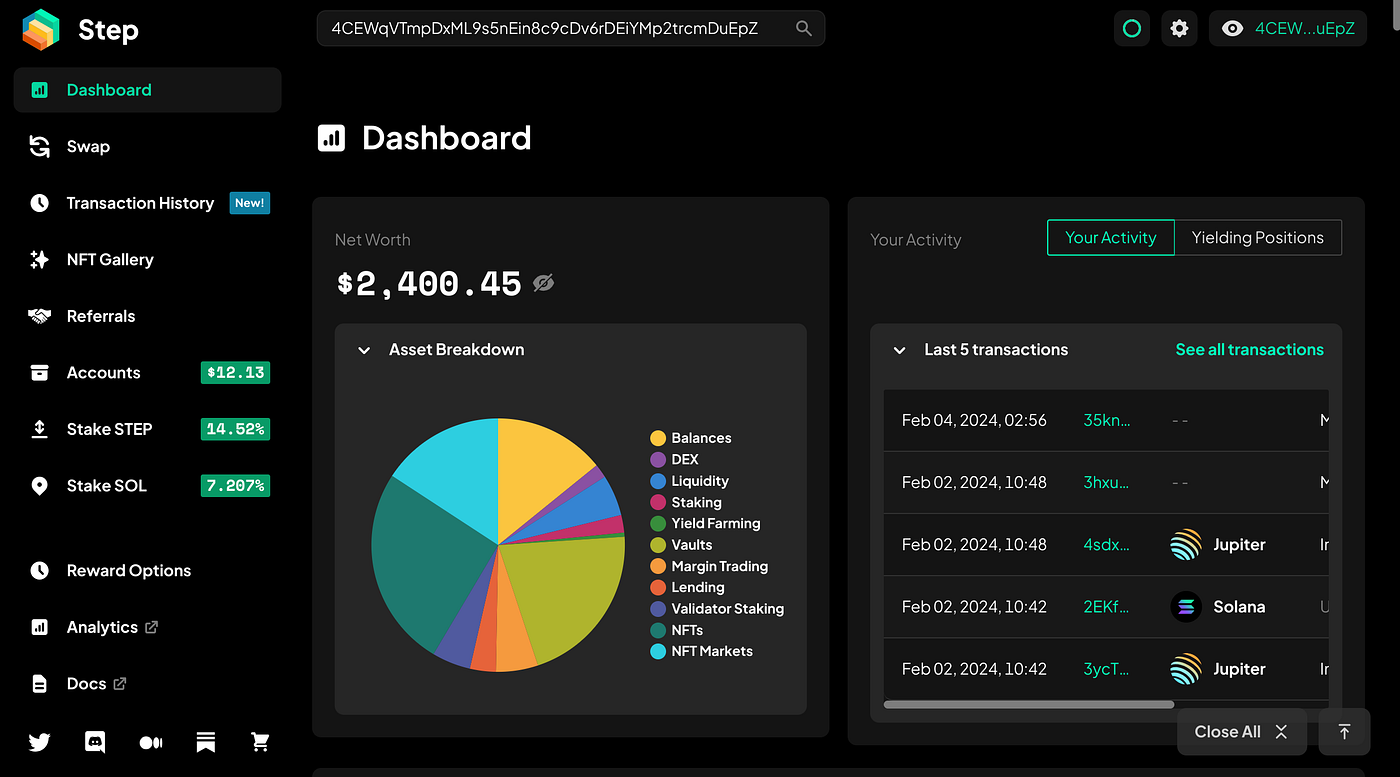Viewport: 1400px width, 777px height.
Task: Click the NFTs dark teal legend swatch
Action: (658, 630)
